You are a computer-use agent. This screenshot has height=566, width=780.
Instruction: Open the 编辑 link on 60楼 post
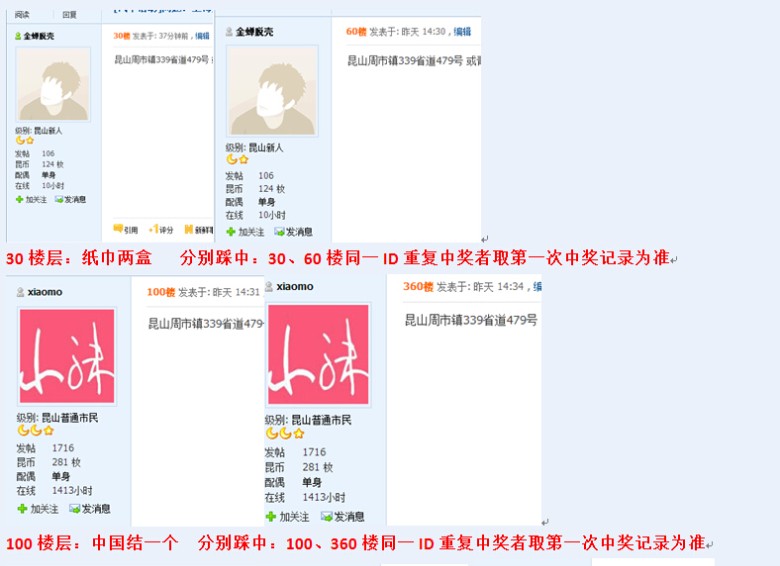pyautogui.click(x=463, y=32)
